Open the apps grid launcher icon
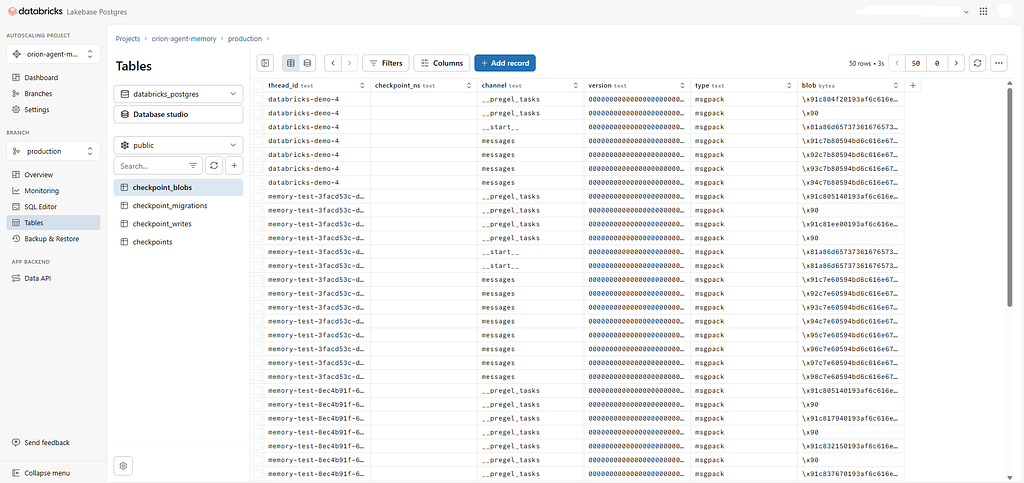Image resolution: width=1024 pixels, height=483 pixels. click(x=984, y=11)
